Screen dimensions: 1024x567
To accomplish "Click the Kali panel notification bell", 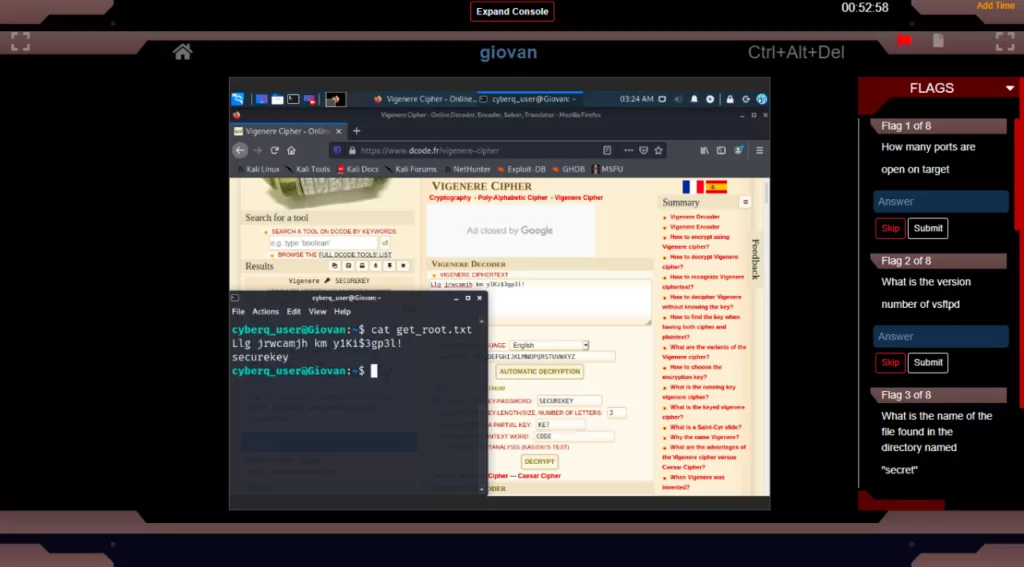I will (x=694, y=99).
